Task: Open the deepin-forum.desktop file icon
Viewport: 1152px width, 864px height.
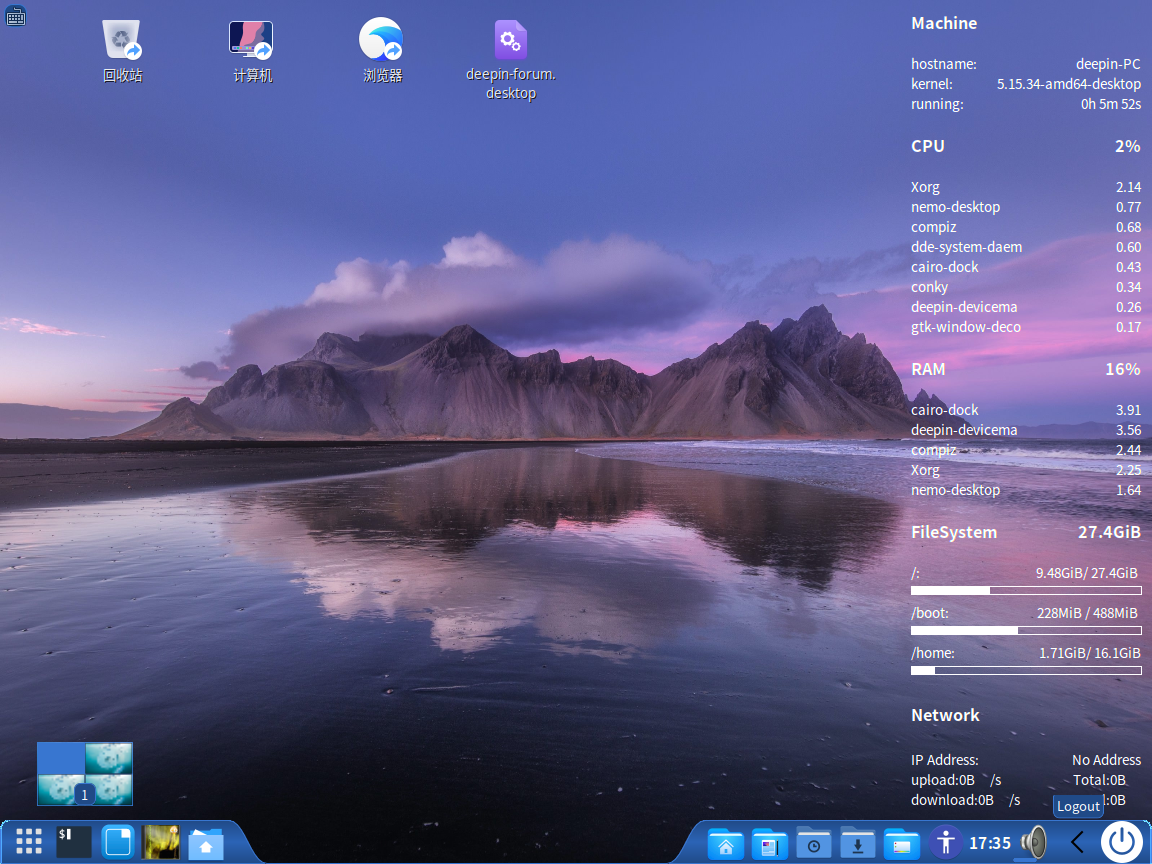Action: pyautogui.click(x=510, y=41)
